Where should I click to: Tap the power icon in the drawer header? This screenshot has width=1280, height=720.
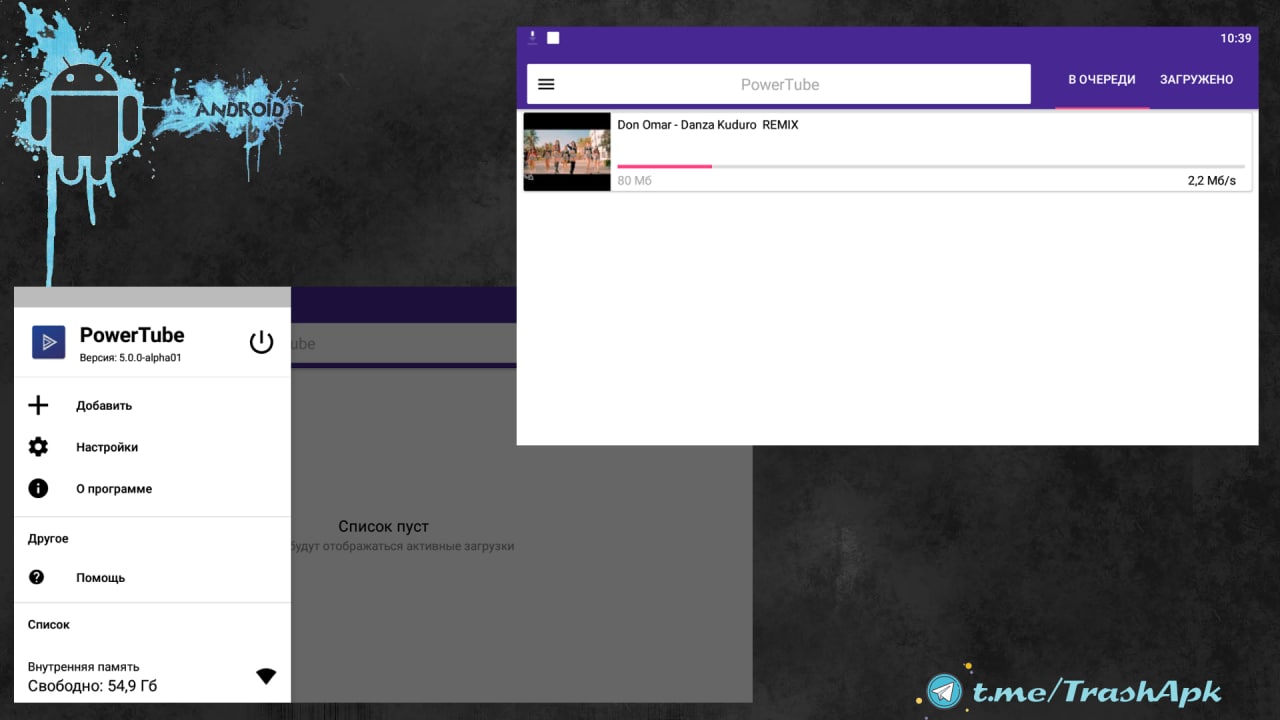[261, 342]
